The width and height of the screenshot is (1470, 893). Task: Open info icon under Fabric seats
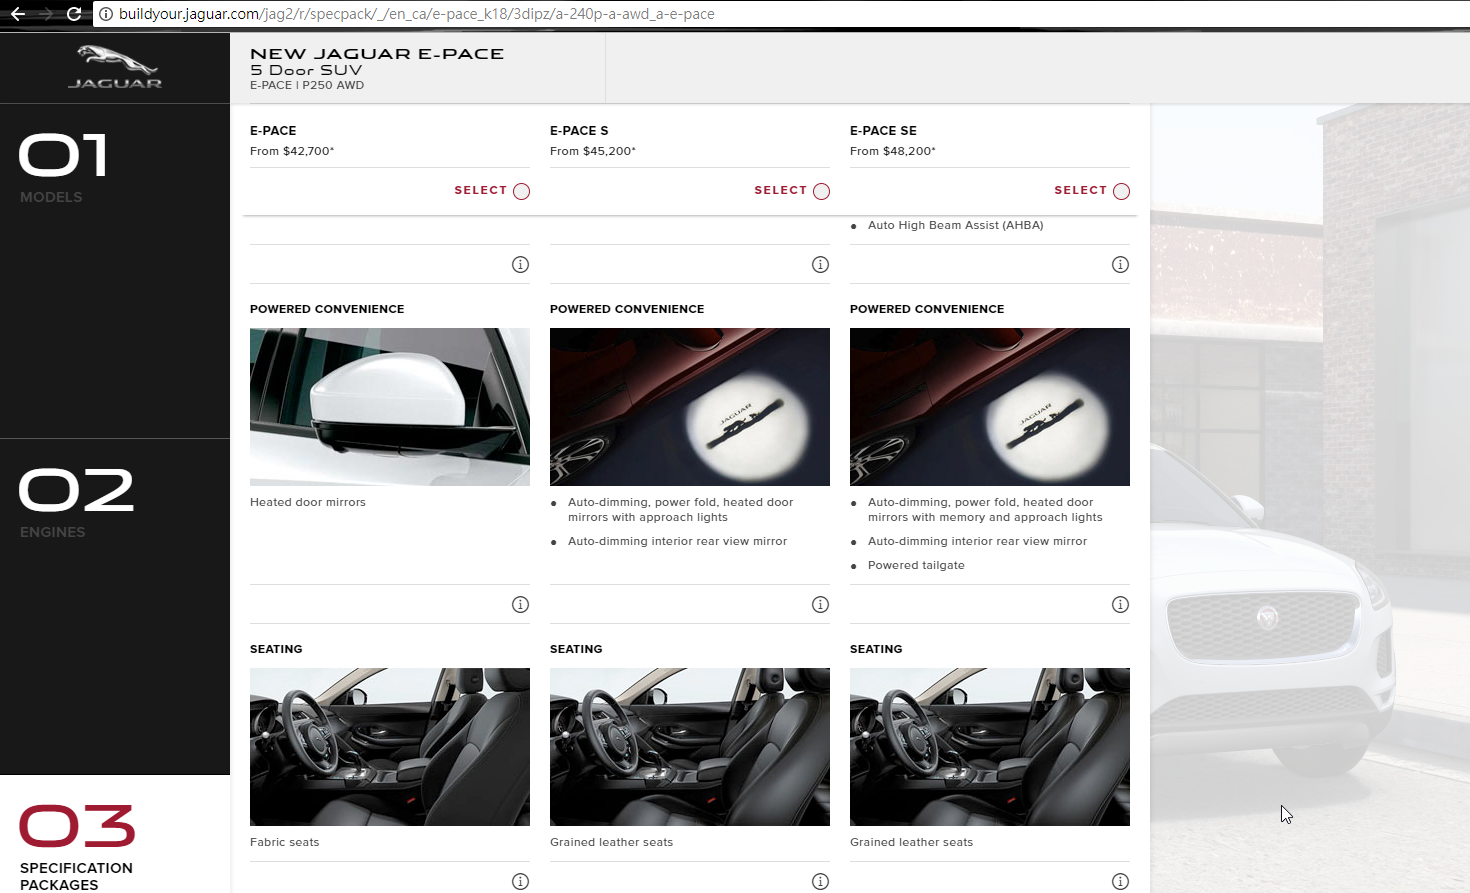(x=520, y=881)
